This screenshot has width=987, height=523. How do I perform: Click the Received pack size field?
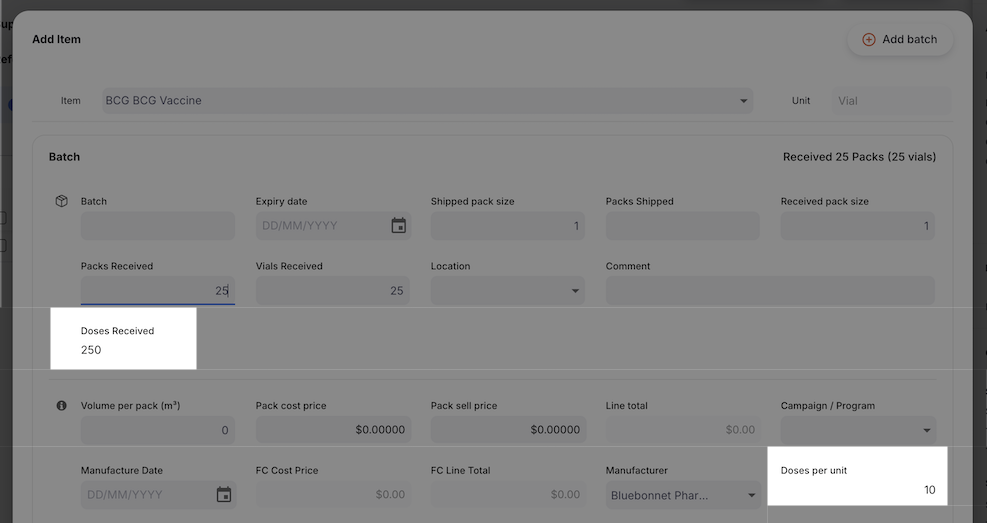(x=857, y=225)
